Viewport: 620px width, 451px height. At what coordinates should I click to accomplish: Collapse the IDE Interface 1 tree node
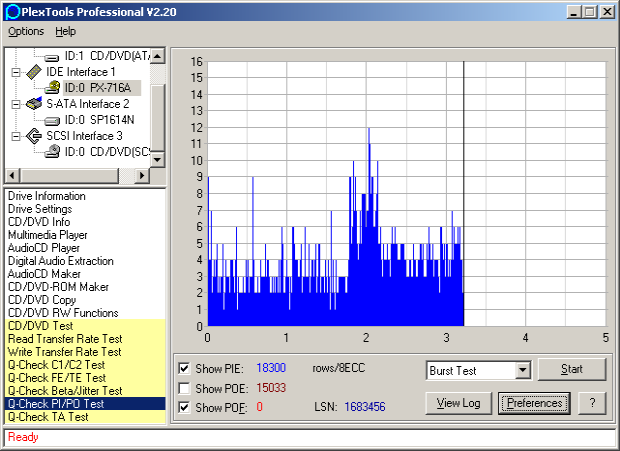[16, 72]
